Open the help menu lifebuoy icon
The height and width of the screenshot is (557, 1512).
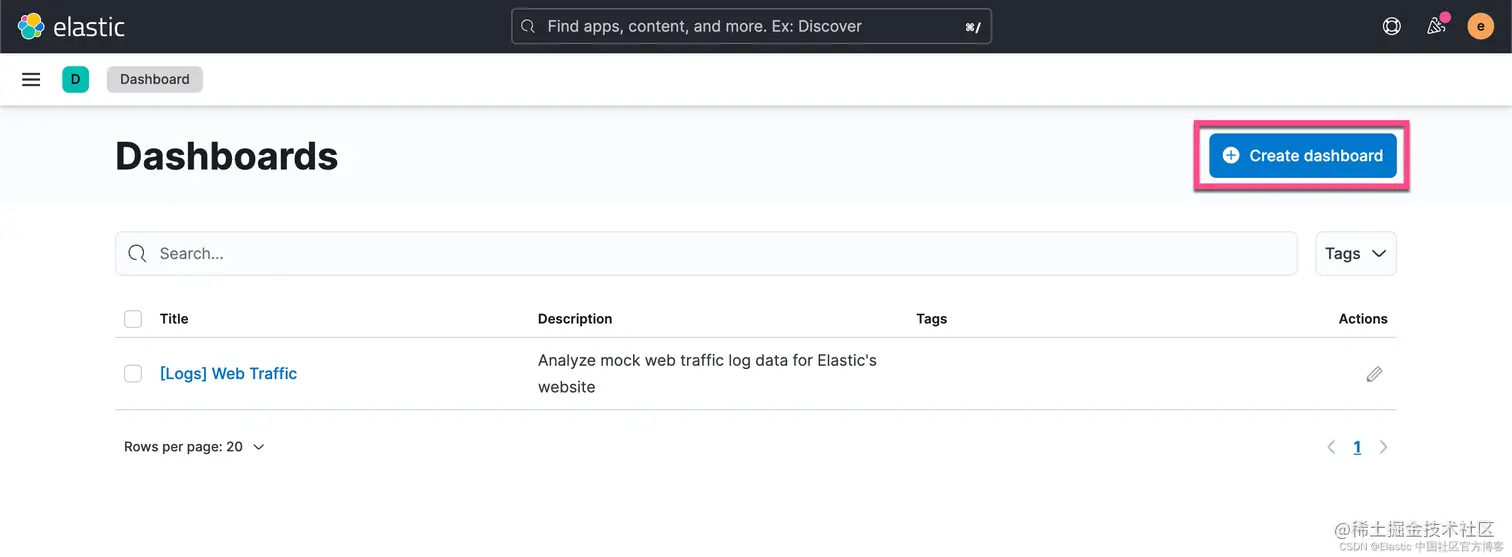(1391, 26)
